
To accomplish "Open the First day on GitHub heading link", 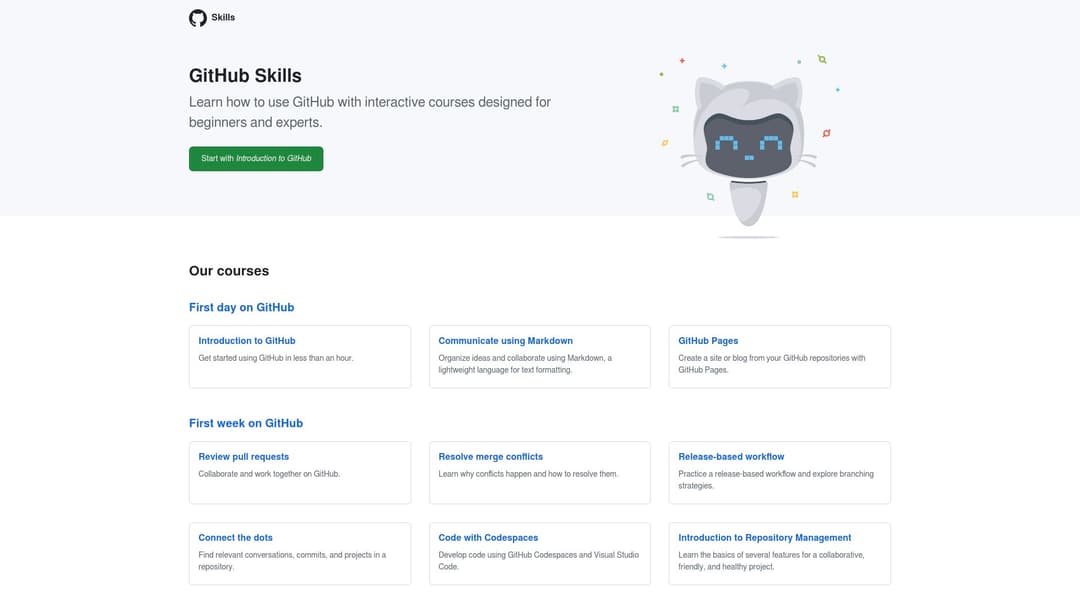I will (242, 307).
